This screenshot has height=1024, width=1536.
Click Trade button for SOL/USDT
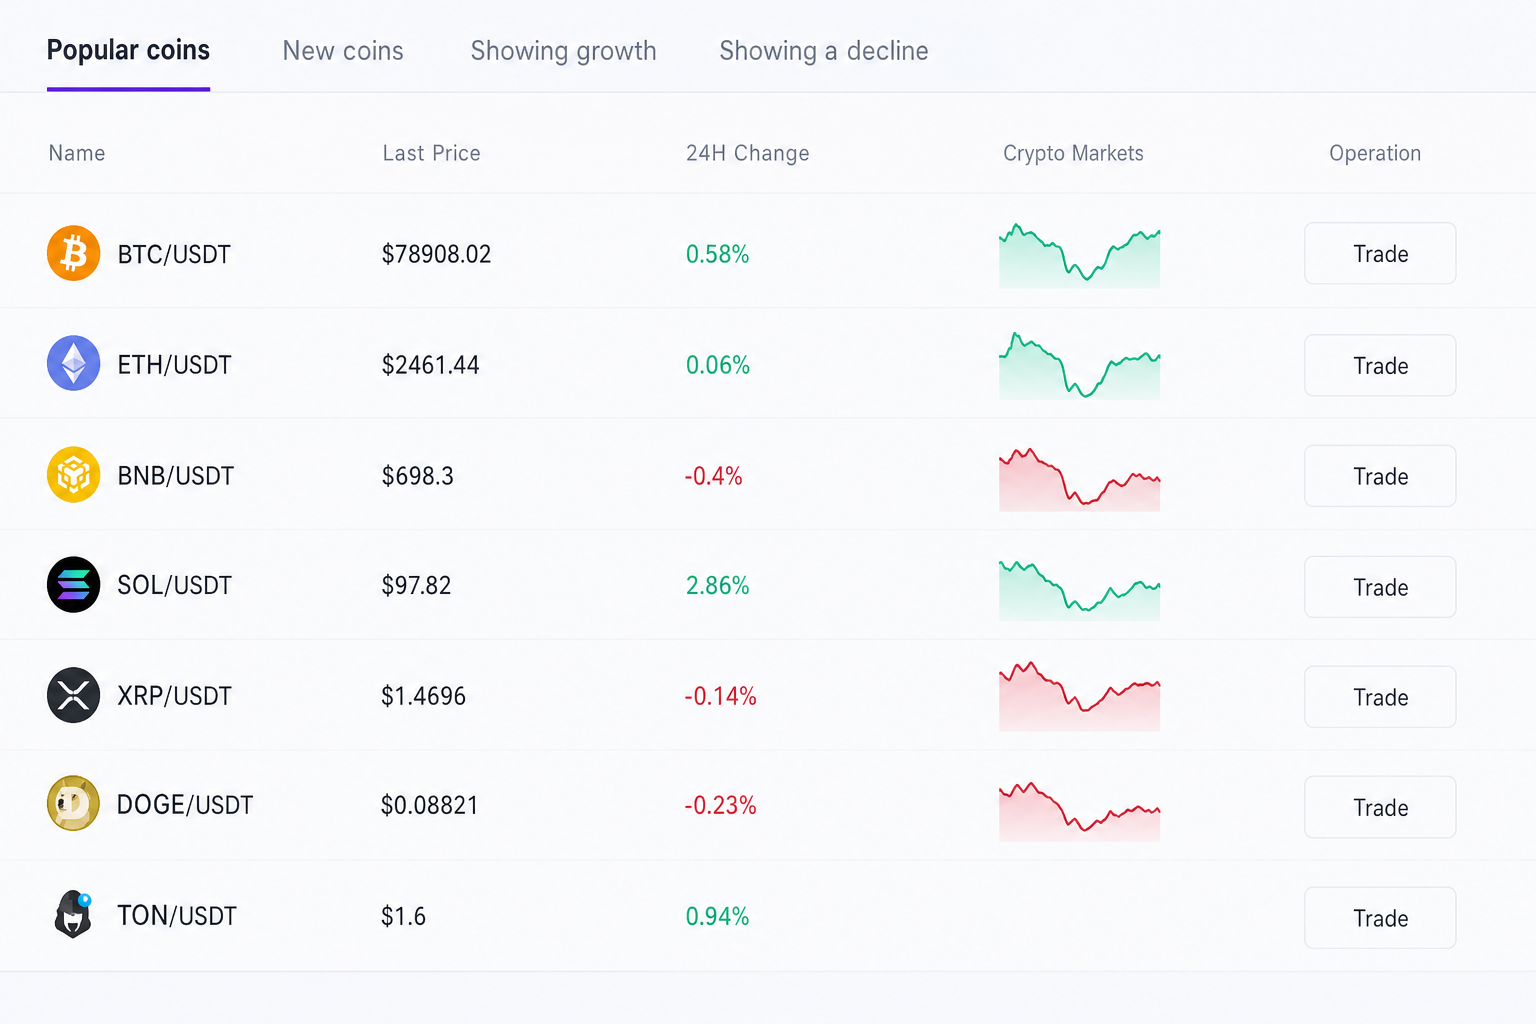tap(1380, 587)
